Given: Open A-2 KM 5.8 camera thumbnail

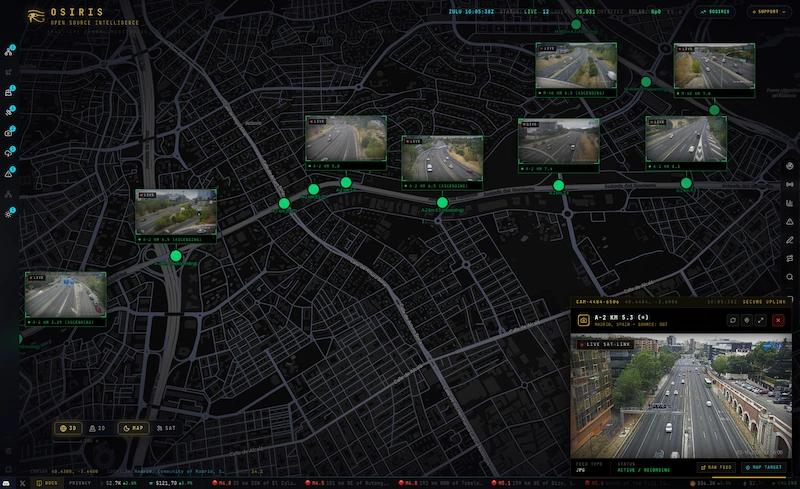Looking at the screenshot, I should click(346, 143).
